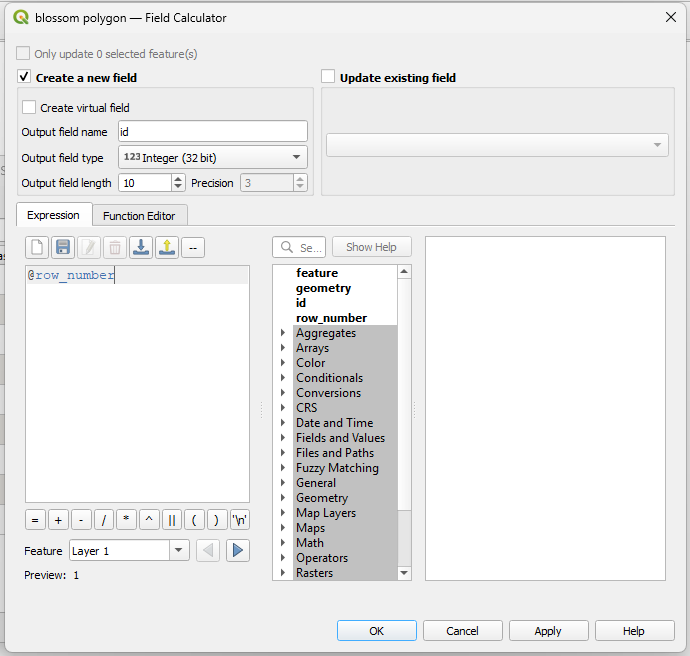Click the Output field name input
The height and width of the screenshot is (656, 690).
pyautogui.click(x=212, y=132)
